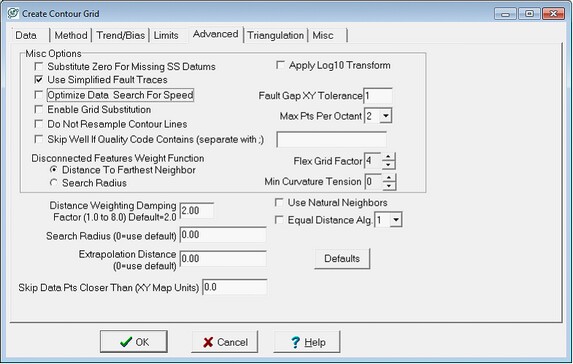Open the Trend/Bias tab
Screen dimensions: 573x364
pyautogui.click(x=121, y=35)
